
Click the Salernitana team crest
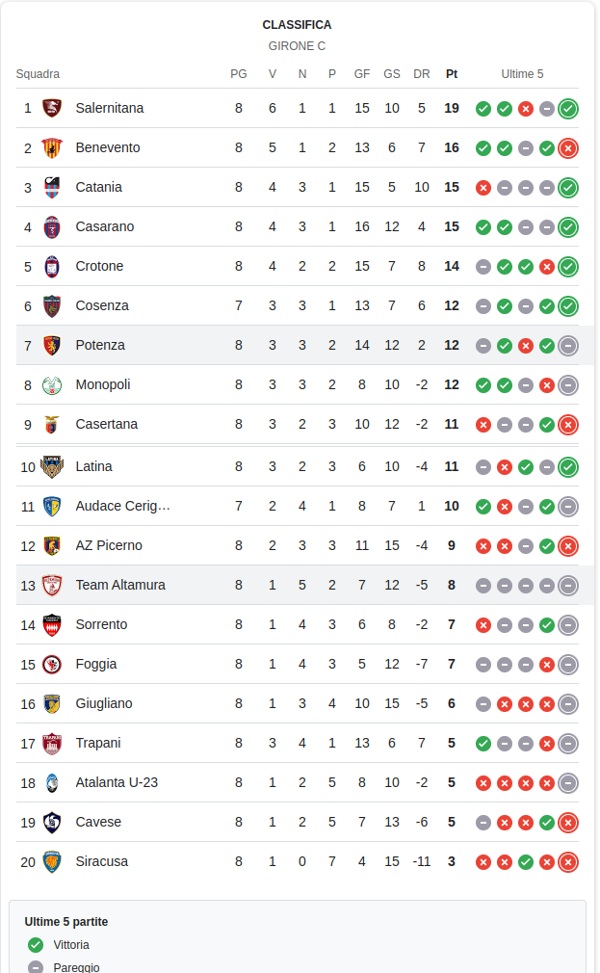pos(52,108)
